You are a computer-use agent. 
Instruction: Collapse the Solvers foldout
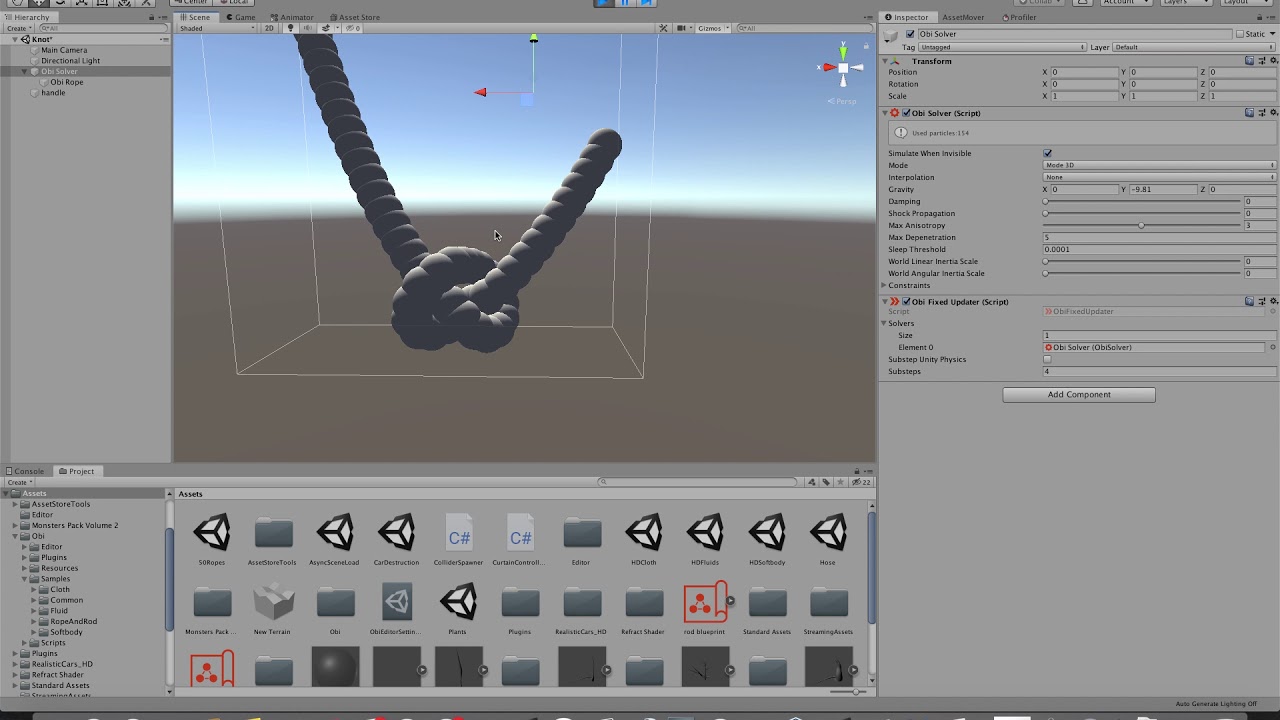pyautogui.click(x=885, y=323)
